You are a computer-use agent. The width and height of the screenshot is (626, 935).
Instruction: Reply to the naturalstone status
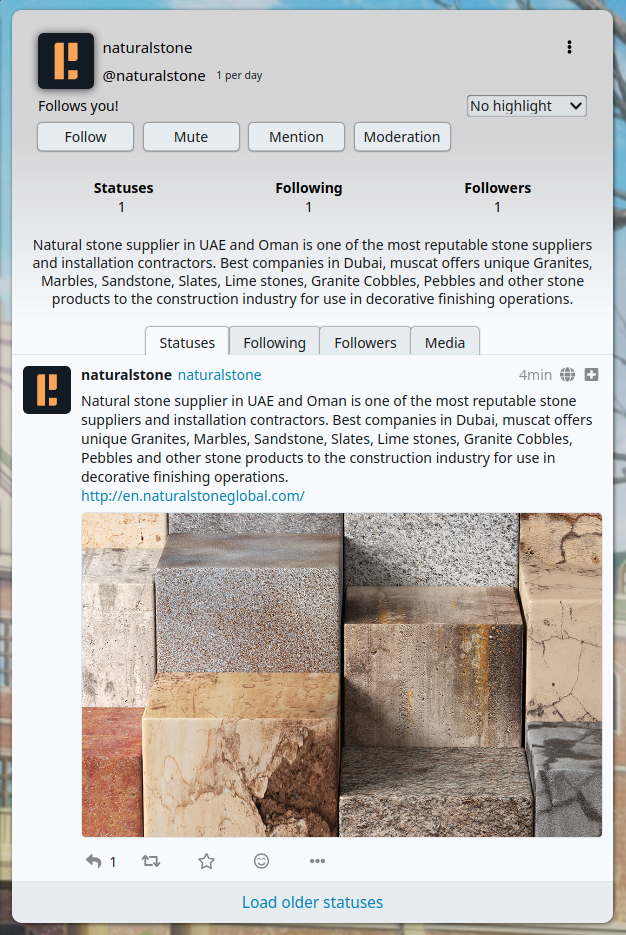click(94, 860)
